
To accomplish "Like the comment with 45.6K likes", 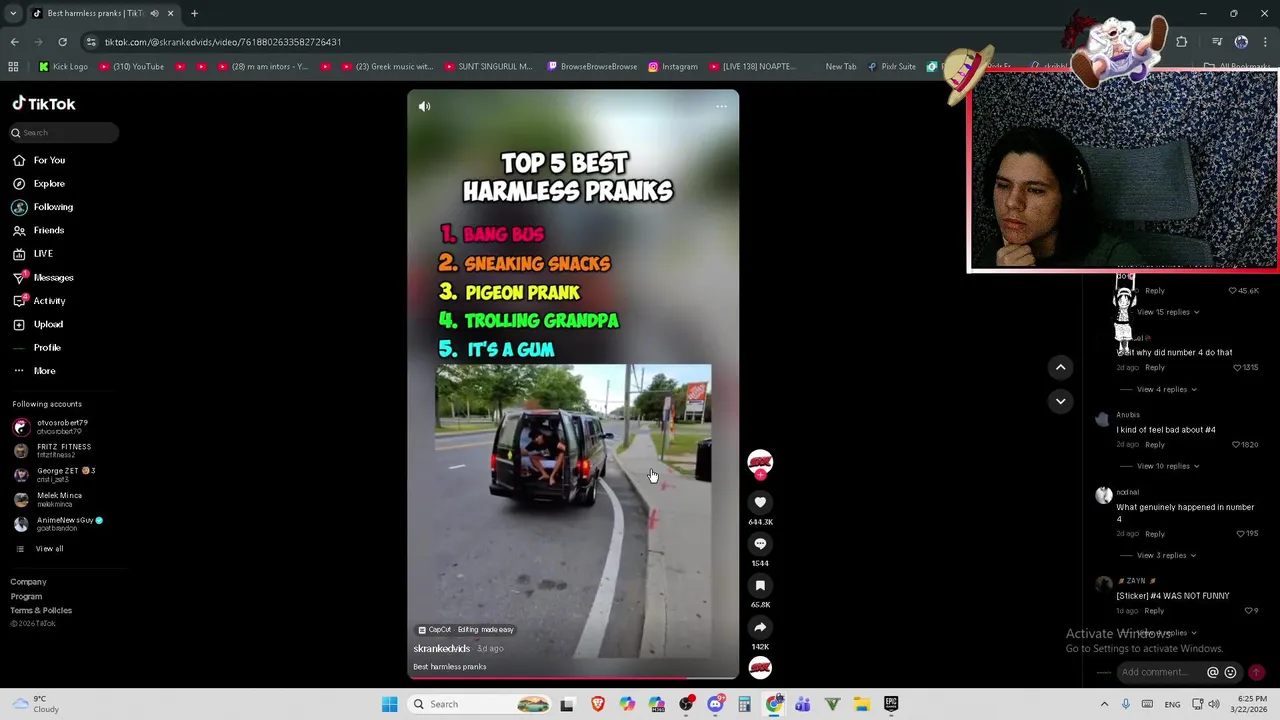I will (x=1233, y=291).
